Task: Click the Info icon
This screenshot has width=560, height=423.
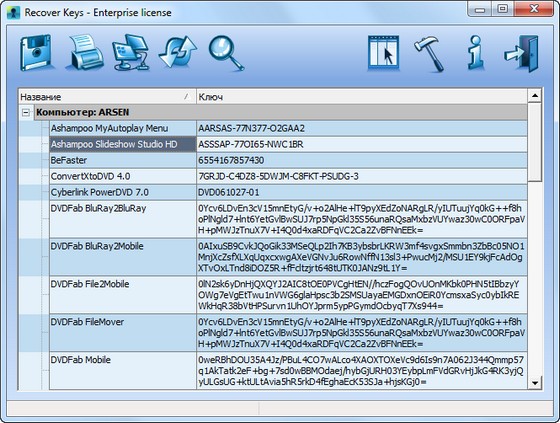Action: (x=476, y=52)
